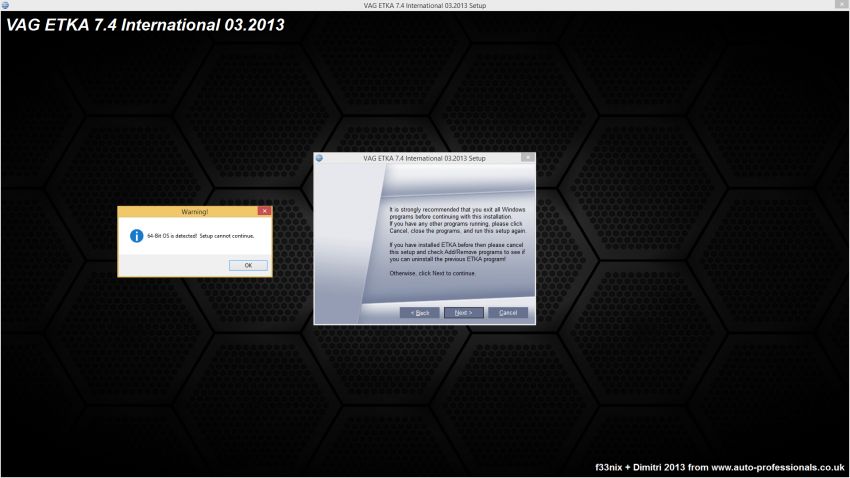Viewport: 850px width, 478px height.
Task: Click the Warning! dialog title
Action: pos(195,211)
